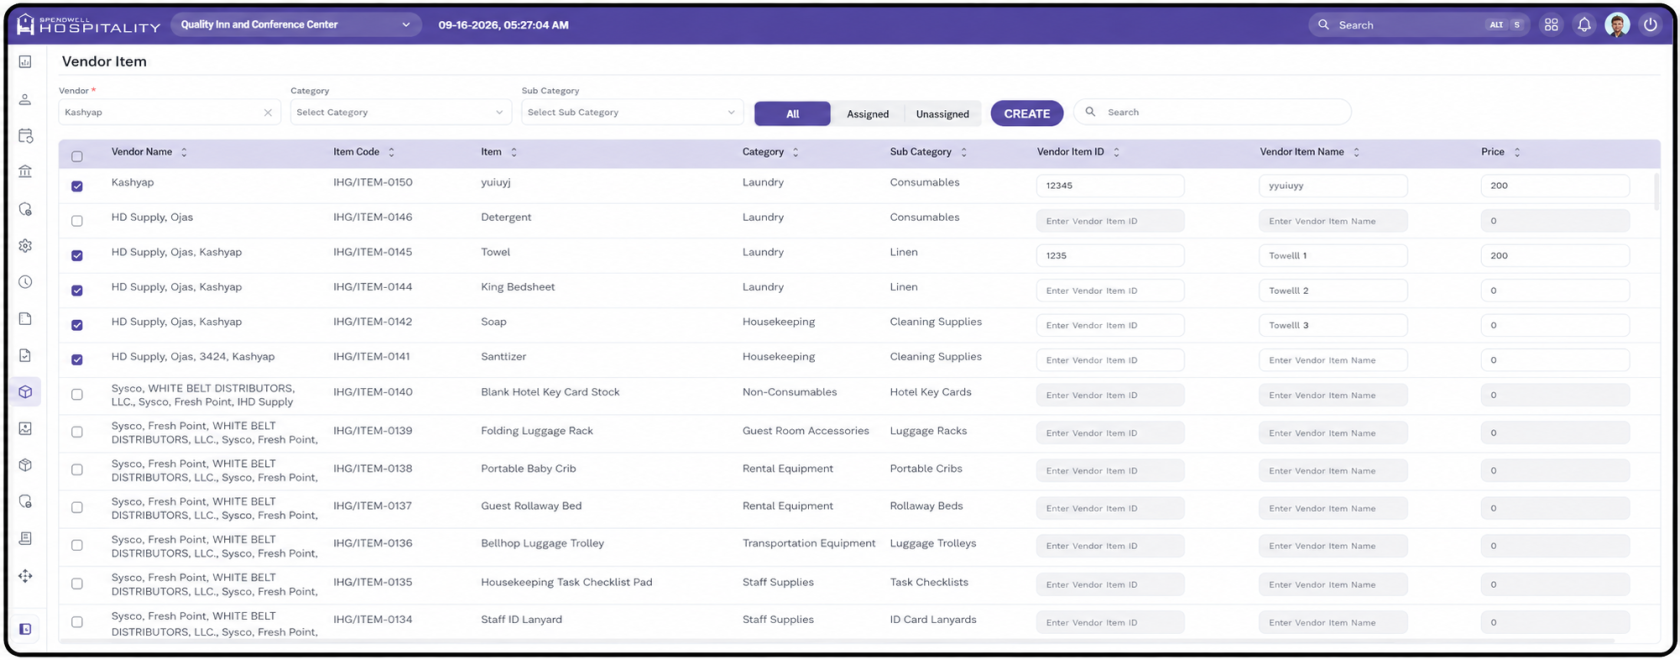The width and height of the screenshot is (1680, 660).
Task: Open the dashboard chart icon in sidebar
Action: (x=25, y=62)
